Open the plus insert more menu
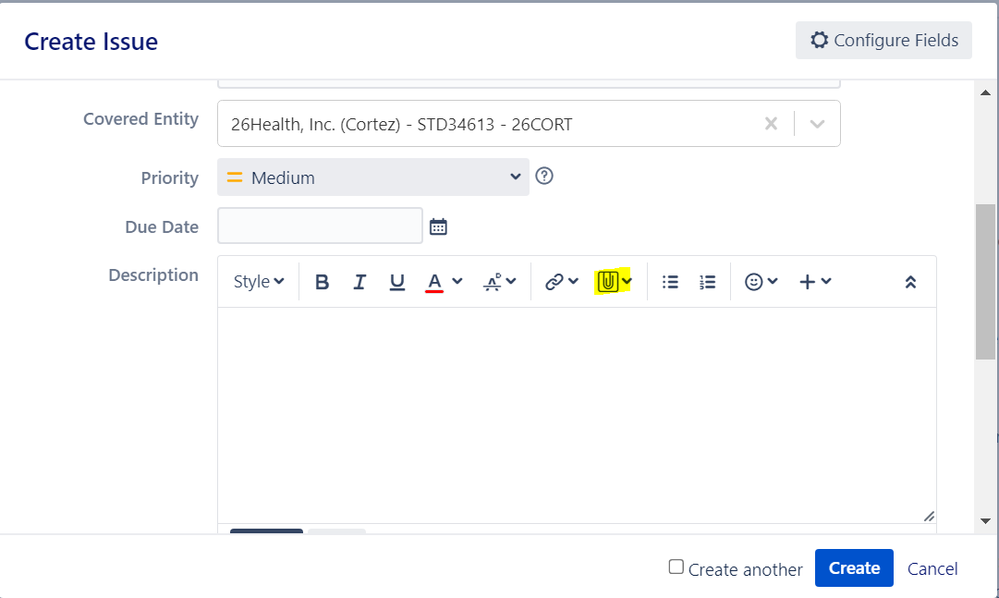The height and width of the screenshot is (598, 999). coord(815,281)
